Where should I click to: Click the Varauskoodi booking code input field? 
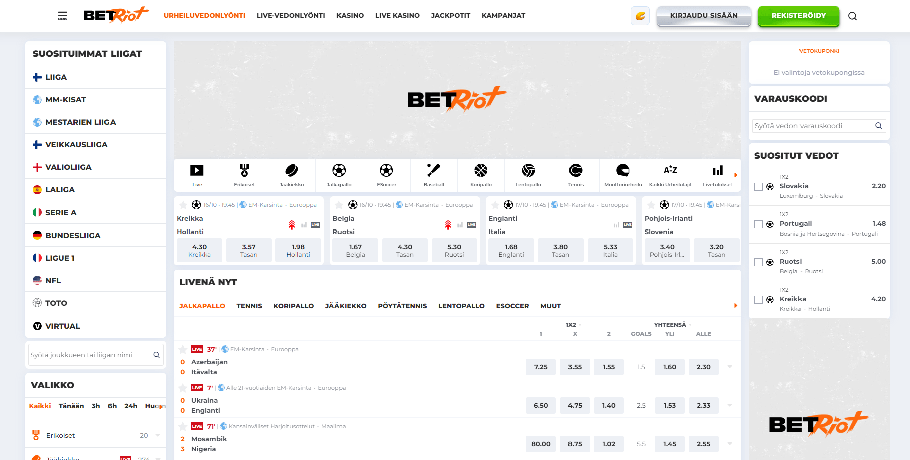813,126
